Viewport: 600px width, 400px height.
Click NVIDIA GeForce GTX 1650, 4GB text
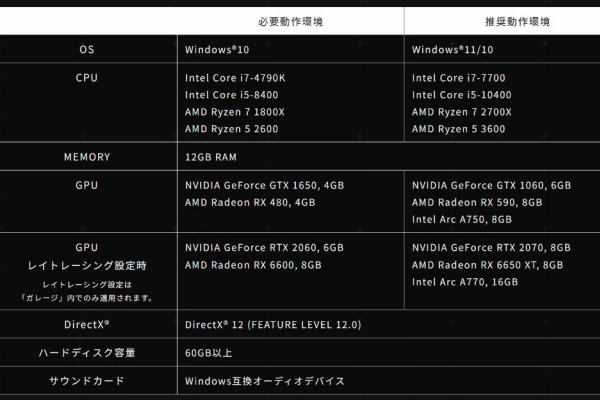[264, 185]
